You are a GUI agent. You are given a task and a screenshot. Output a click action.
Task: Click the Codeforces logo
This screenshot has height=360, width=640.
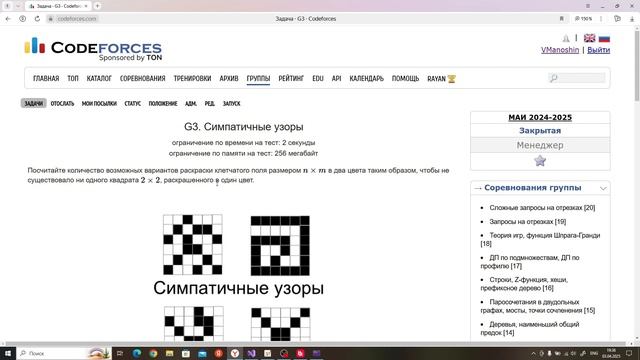coord(93,49)
